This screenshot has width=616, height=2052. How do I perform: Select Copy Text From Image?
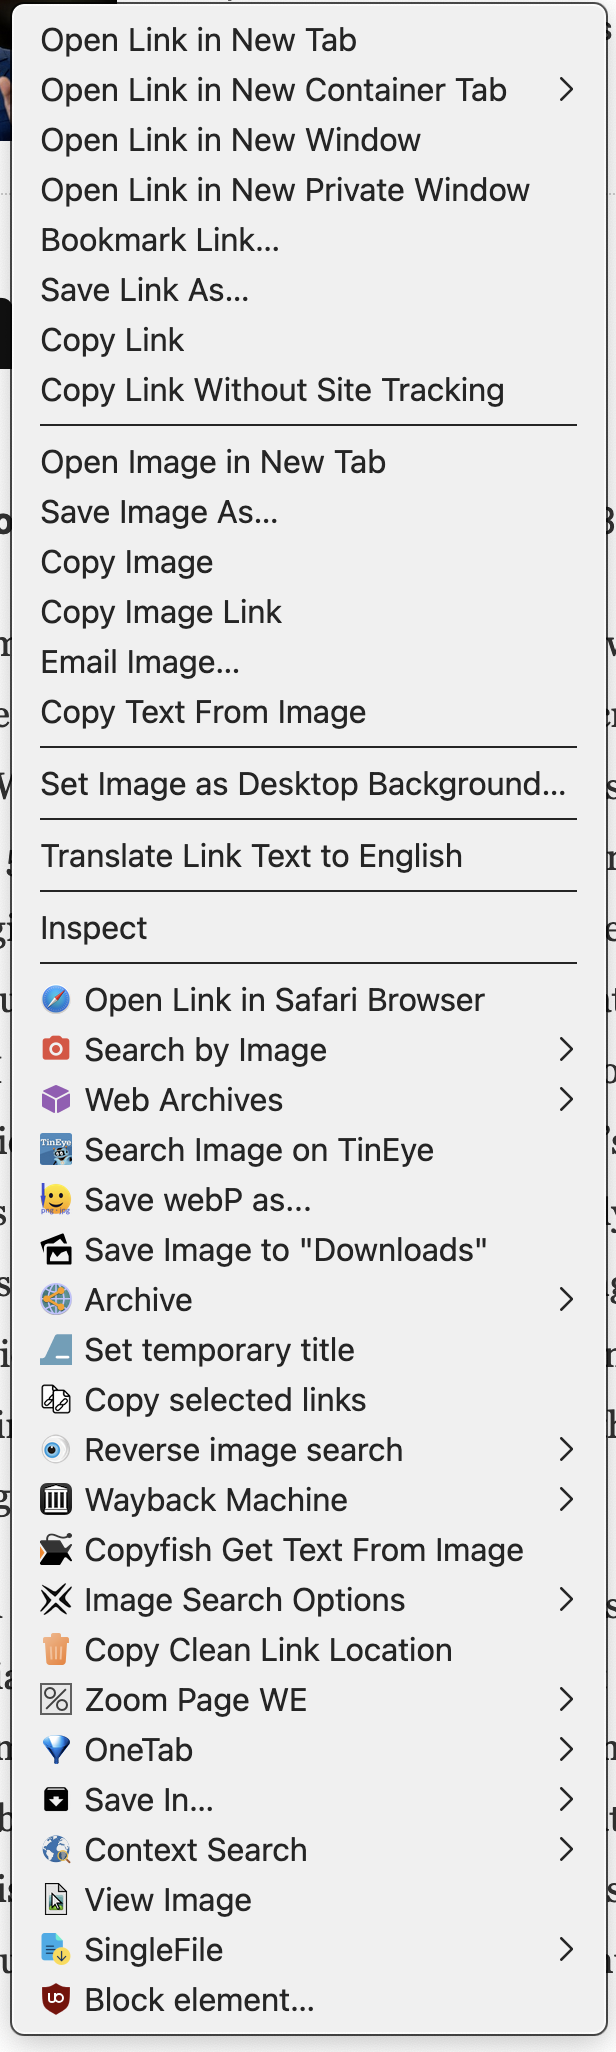203,712
